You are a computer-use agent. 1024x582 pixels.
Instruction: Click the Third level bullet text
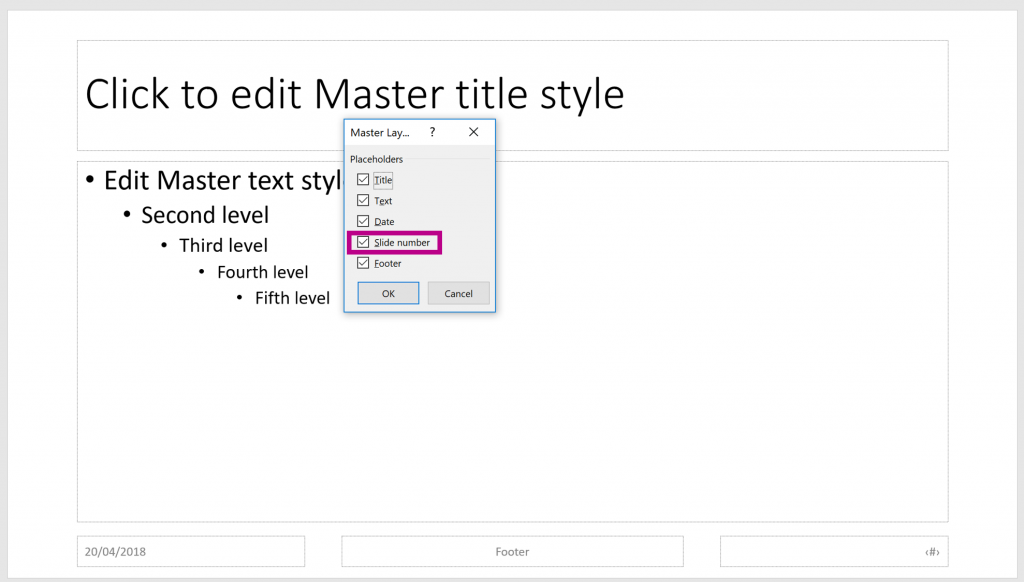(222, 245)
